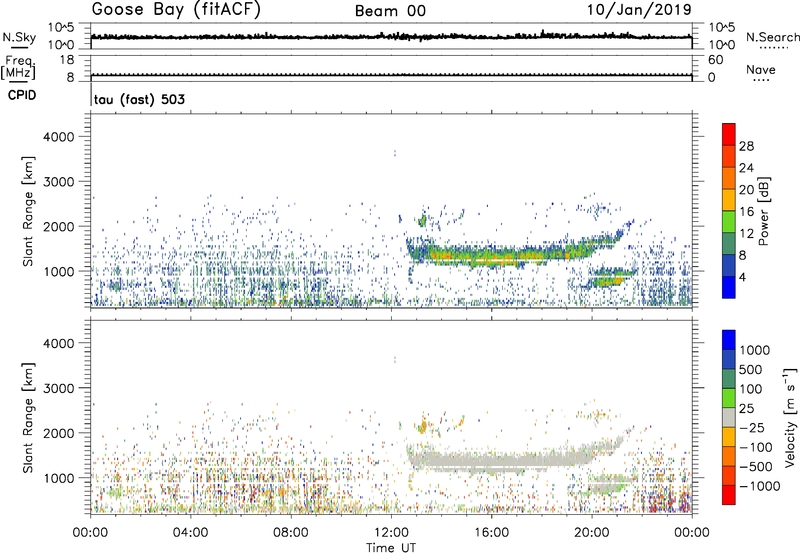Click the gray velocity echo band near 16:00
The width and height of the screenshot is (800, 554).
pos(491,462)
